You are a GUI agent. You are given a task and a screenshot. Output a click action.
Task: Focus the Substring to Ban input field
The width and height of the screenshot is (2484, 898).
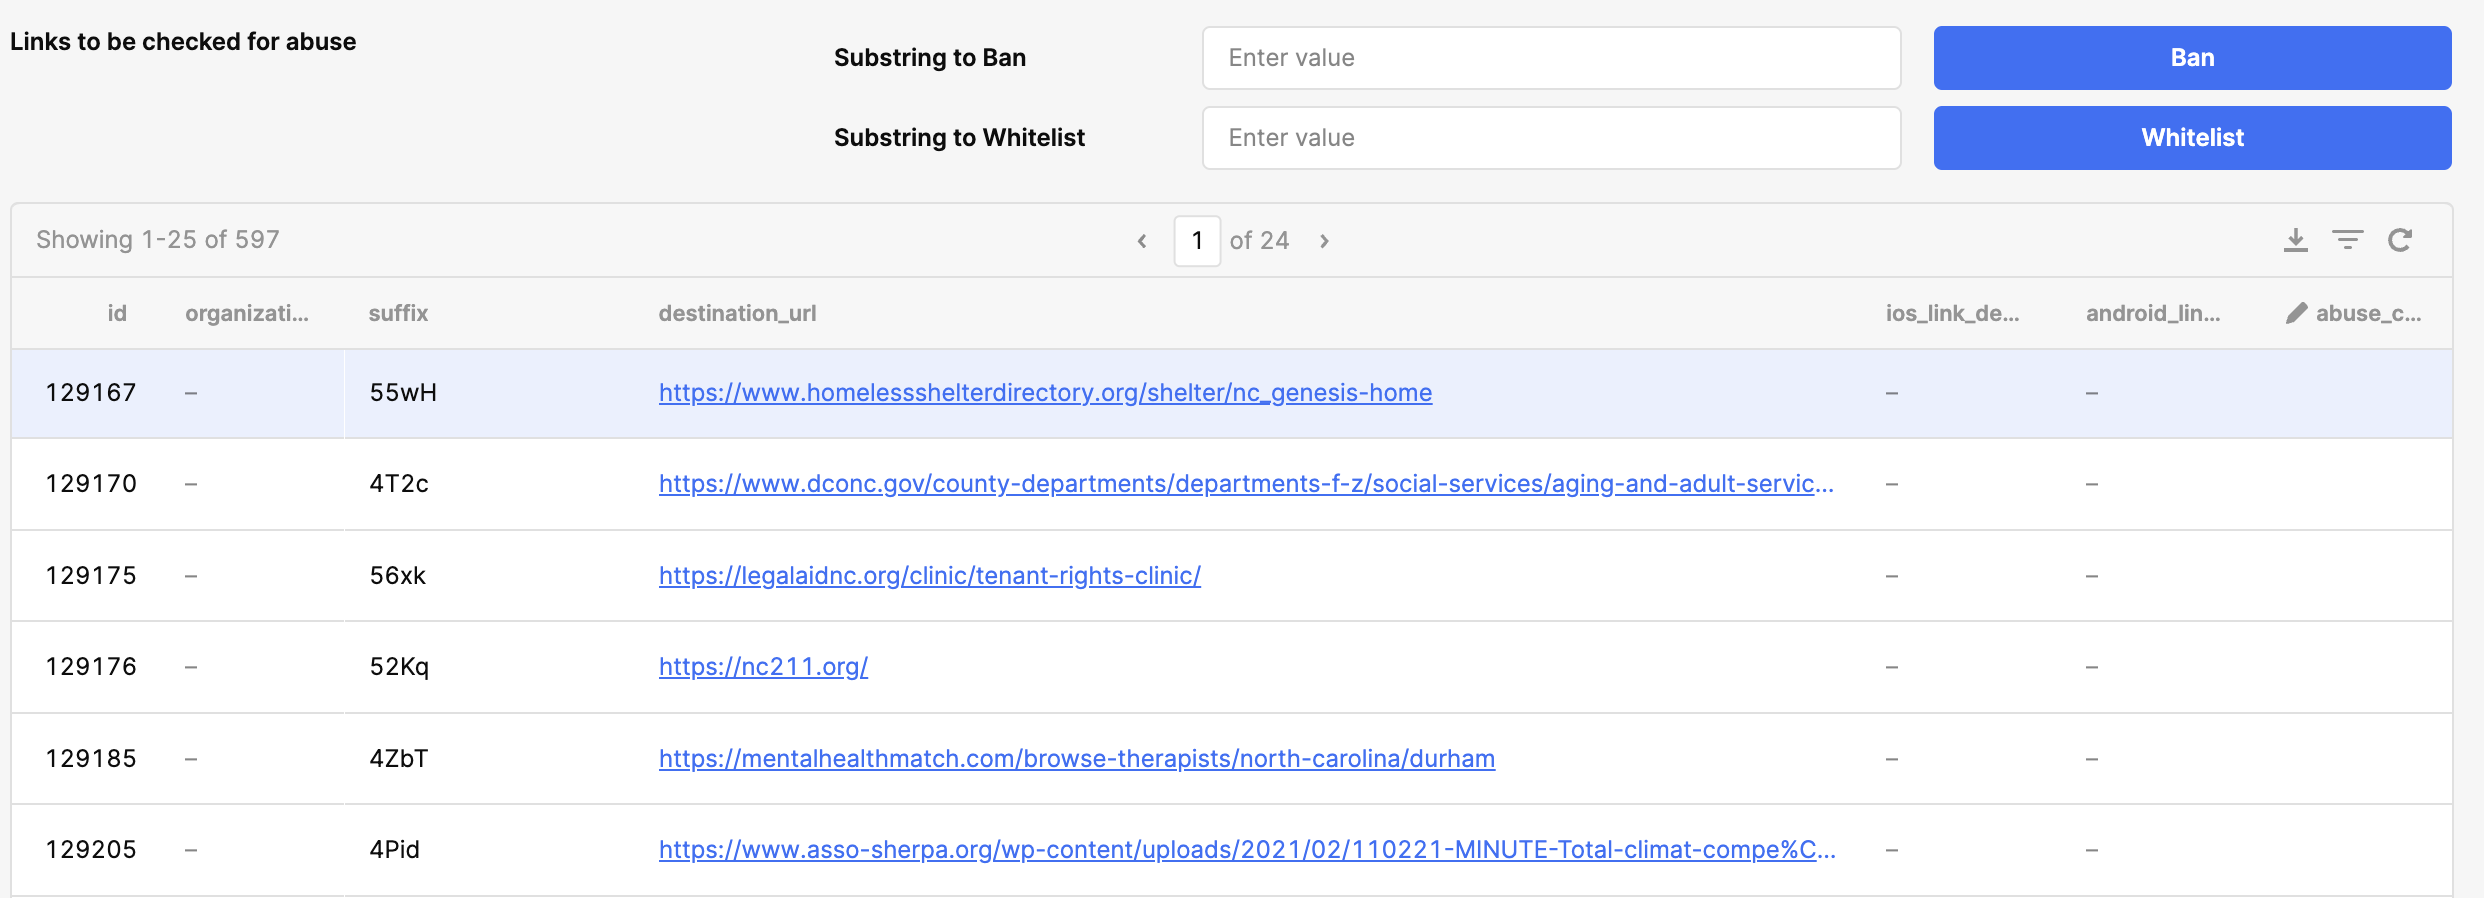(1551, 58)
